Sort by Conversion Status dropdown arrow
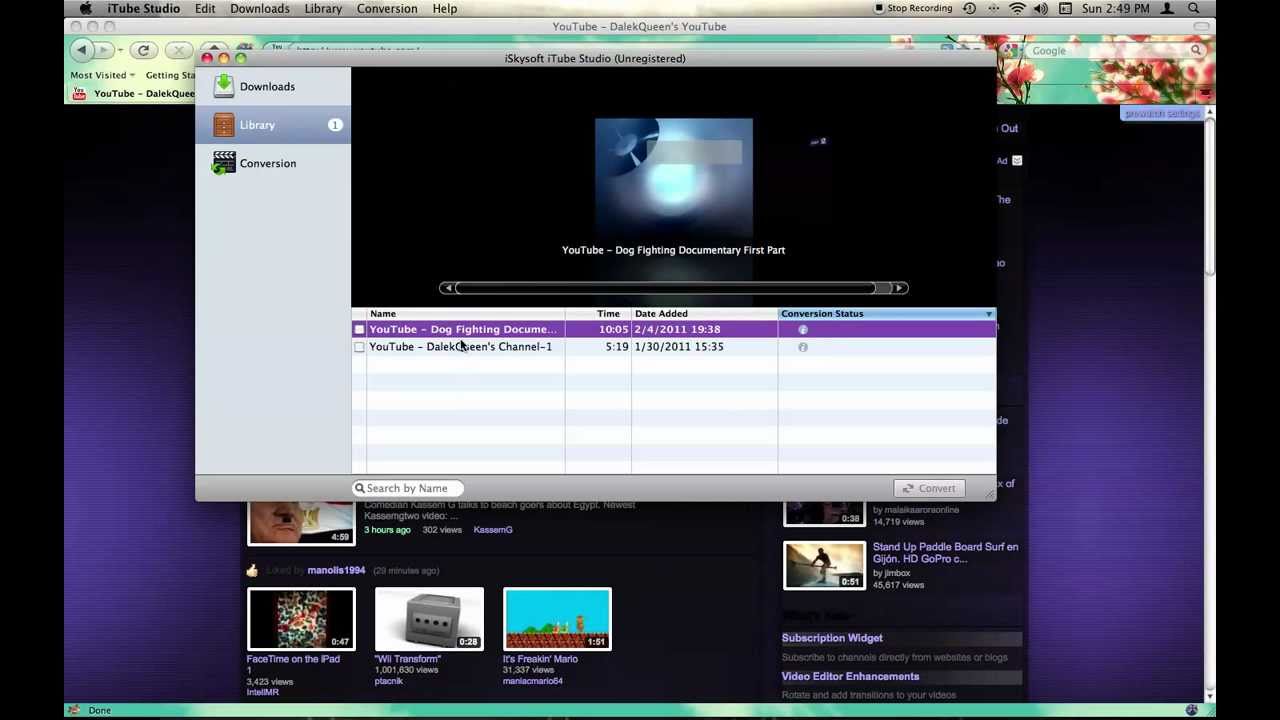The width and height of the screenshot is (1280, 720). 989,314
